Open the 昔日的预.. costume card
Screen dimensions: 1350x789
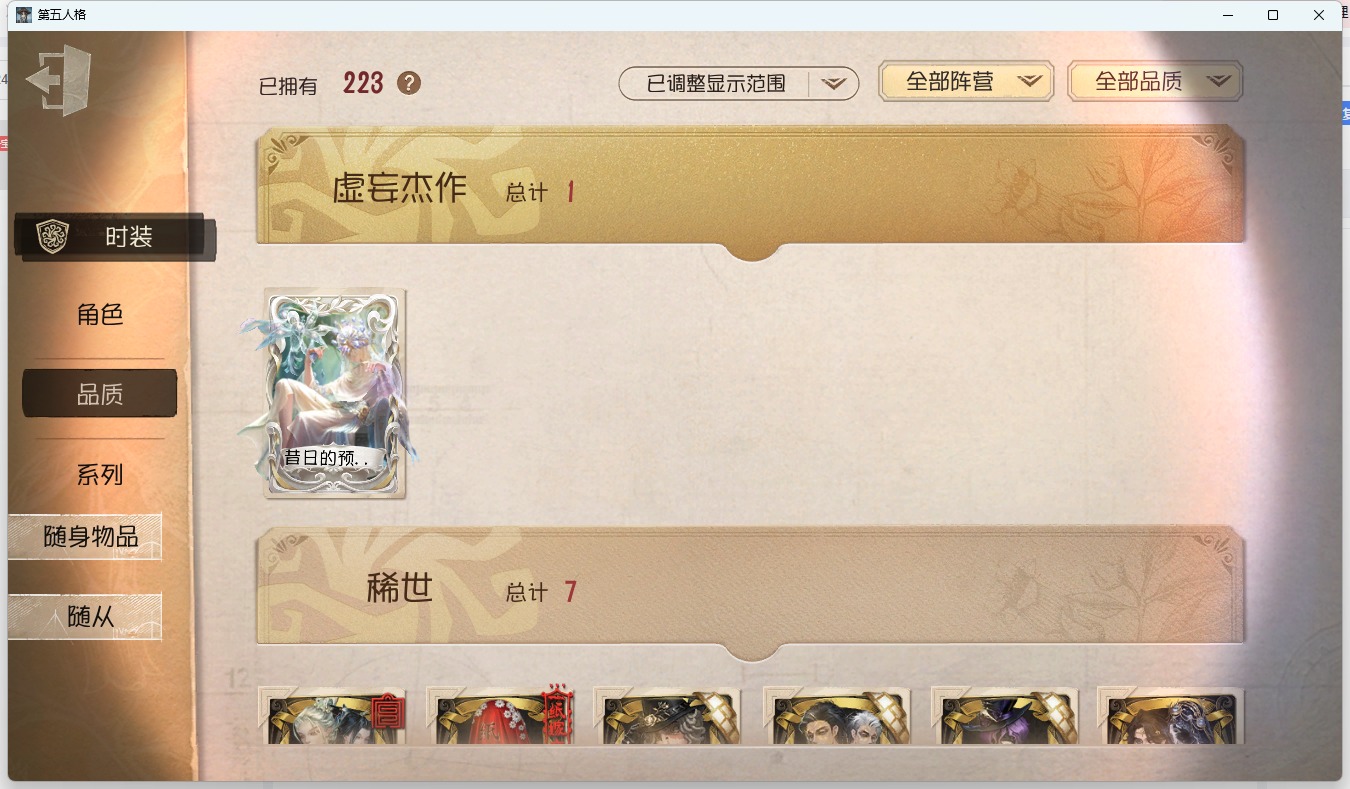tap(334, 392)
